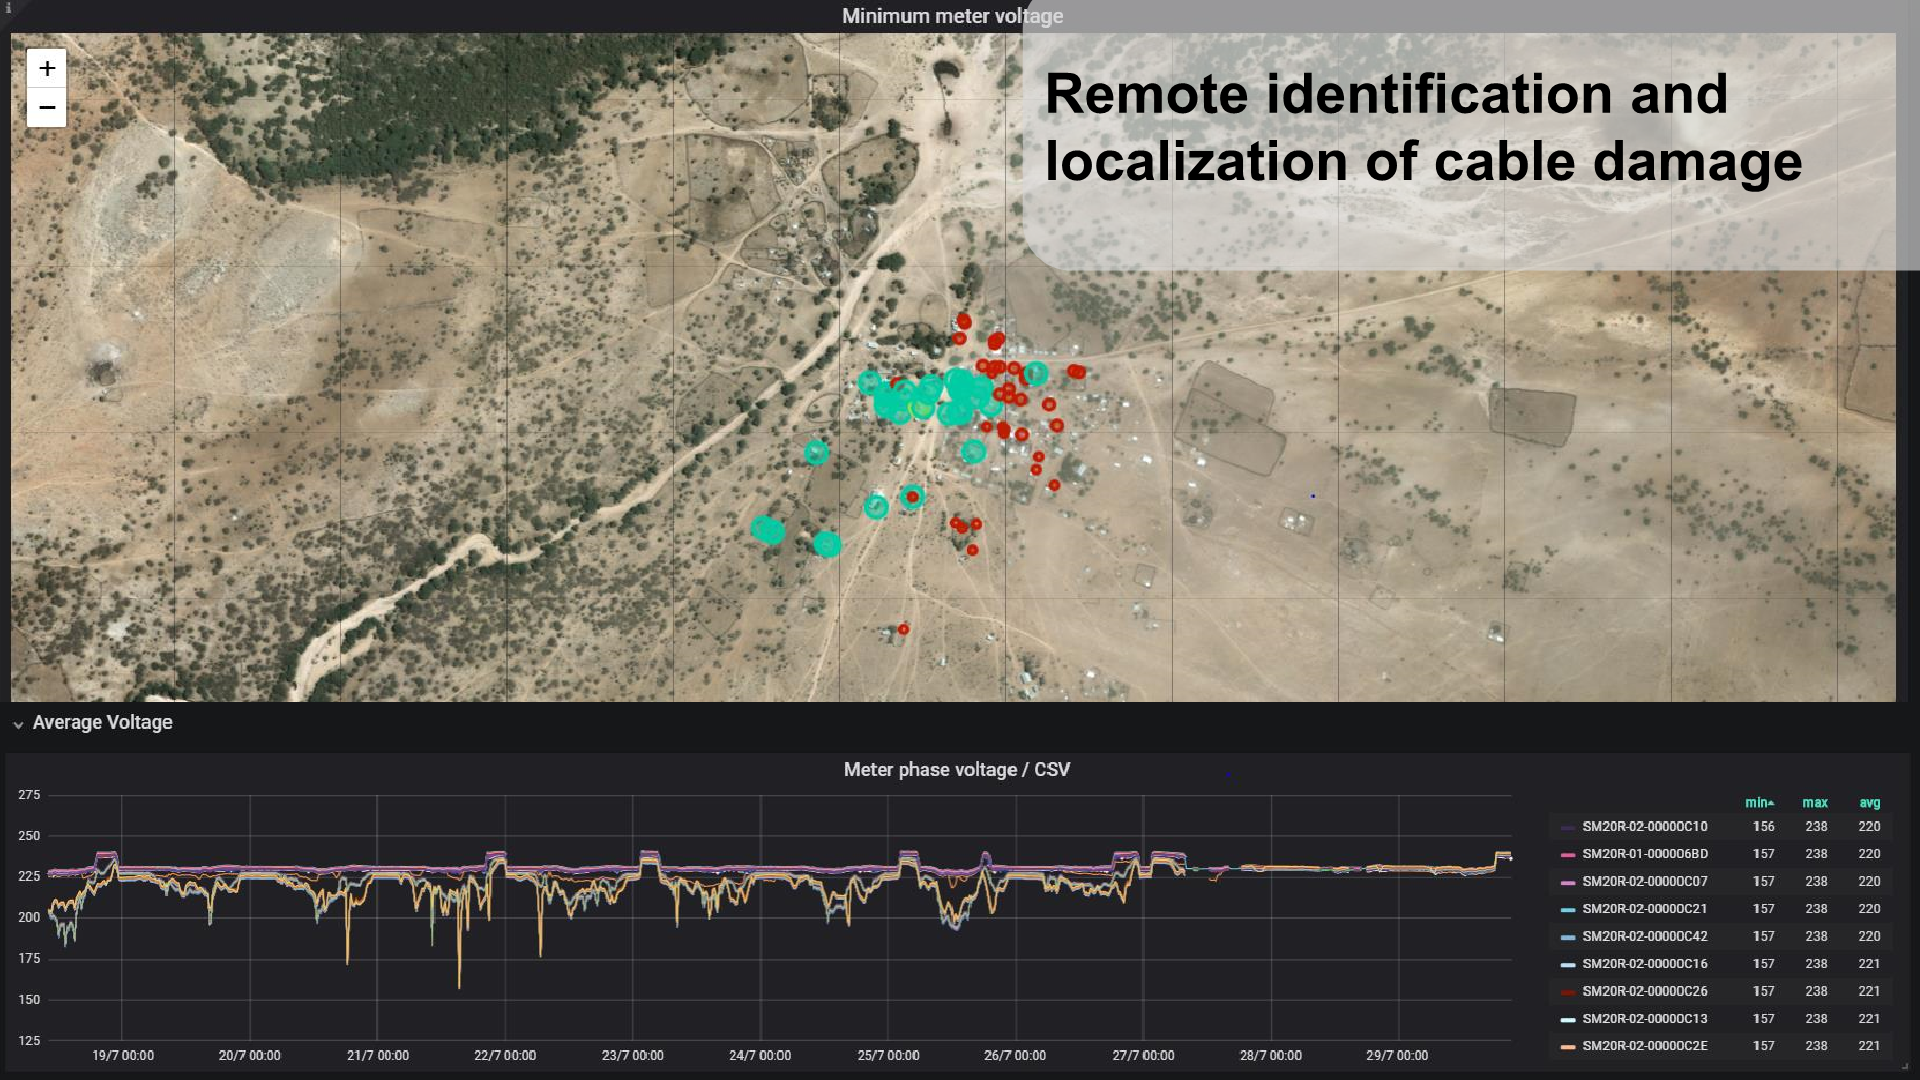The height and width of the screenshot is (1080, 1920).
Task: Toggle series SM20R-02-00000C07 in legend
Action: pyautogui.click(x=1644, y=882)
